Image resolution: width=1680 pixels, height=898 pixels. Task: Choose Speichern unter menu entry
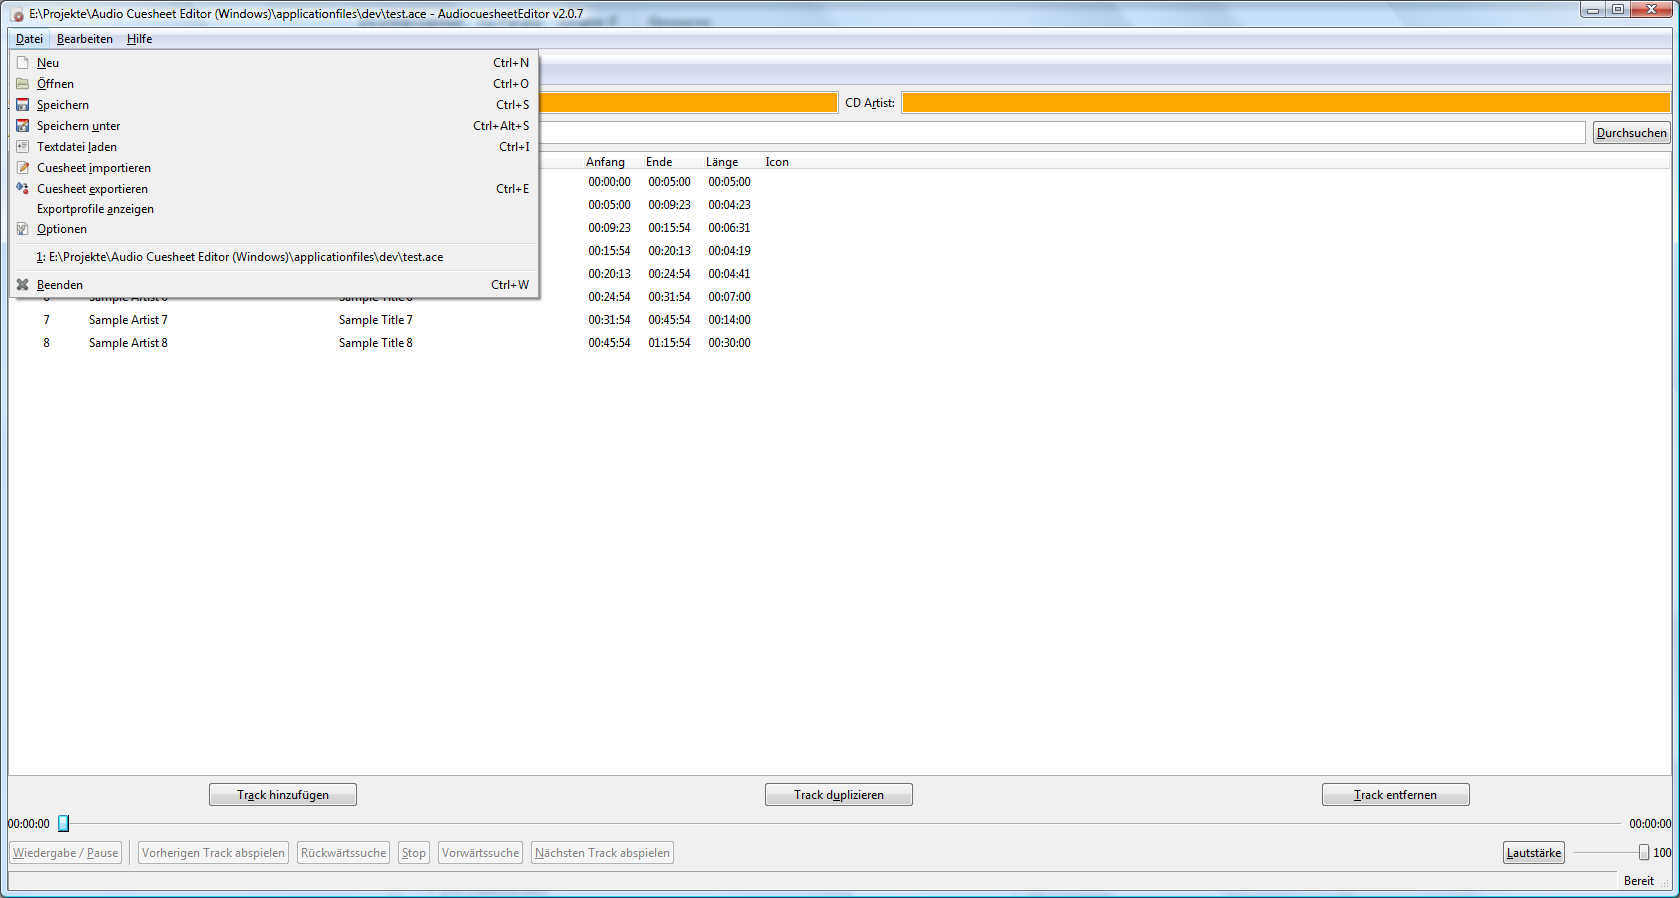274,126
